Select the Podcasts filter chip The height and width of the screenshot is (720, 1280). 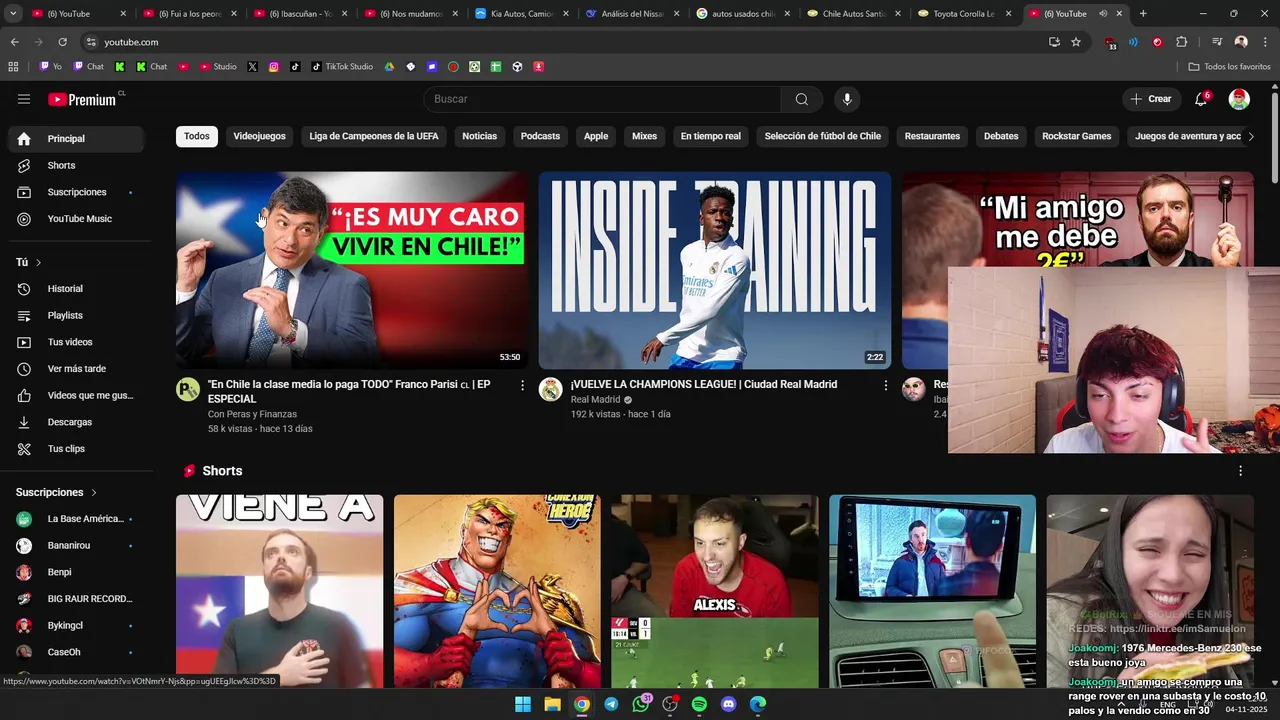[540, 136]
